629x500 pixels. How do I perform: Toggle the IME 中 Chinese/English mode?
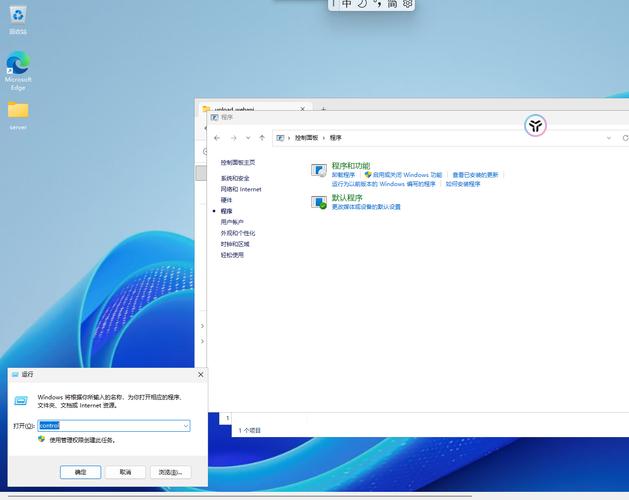346,4
